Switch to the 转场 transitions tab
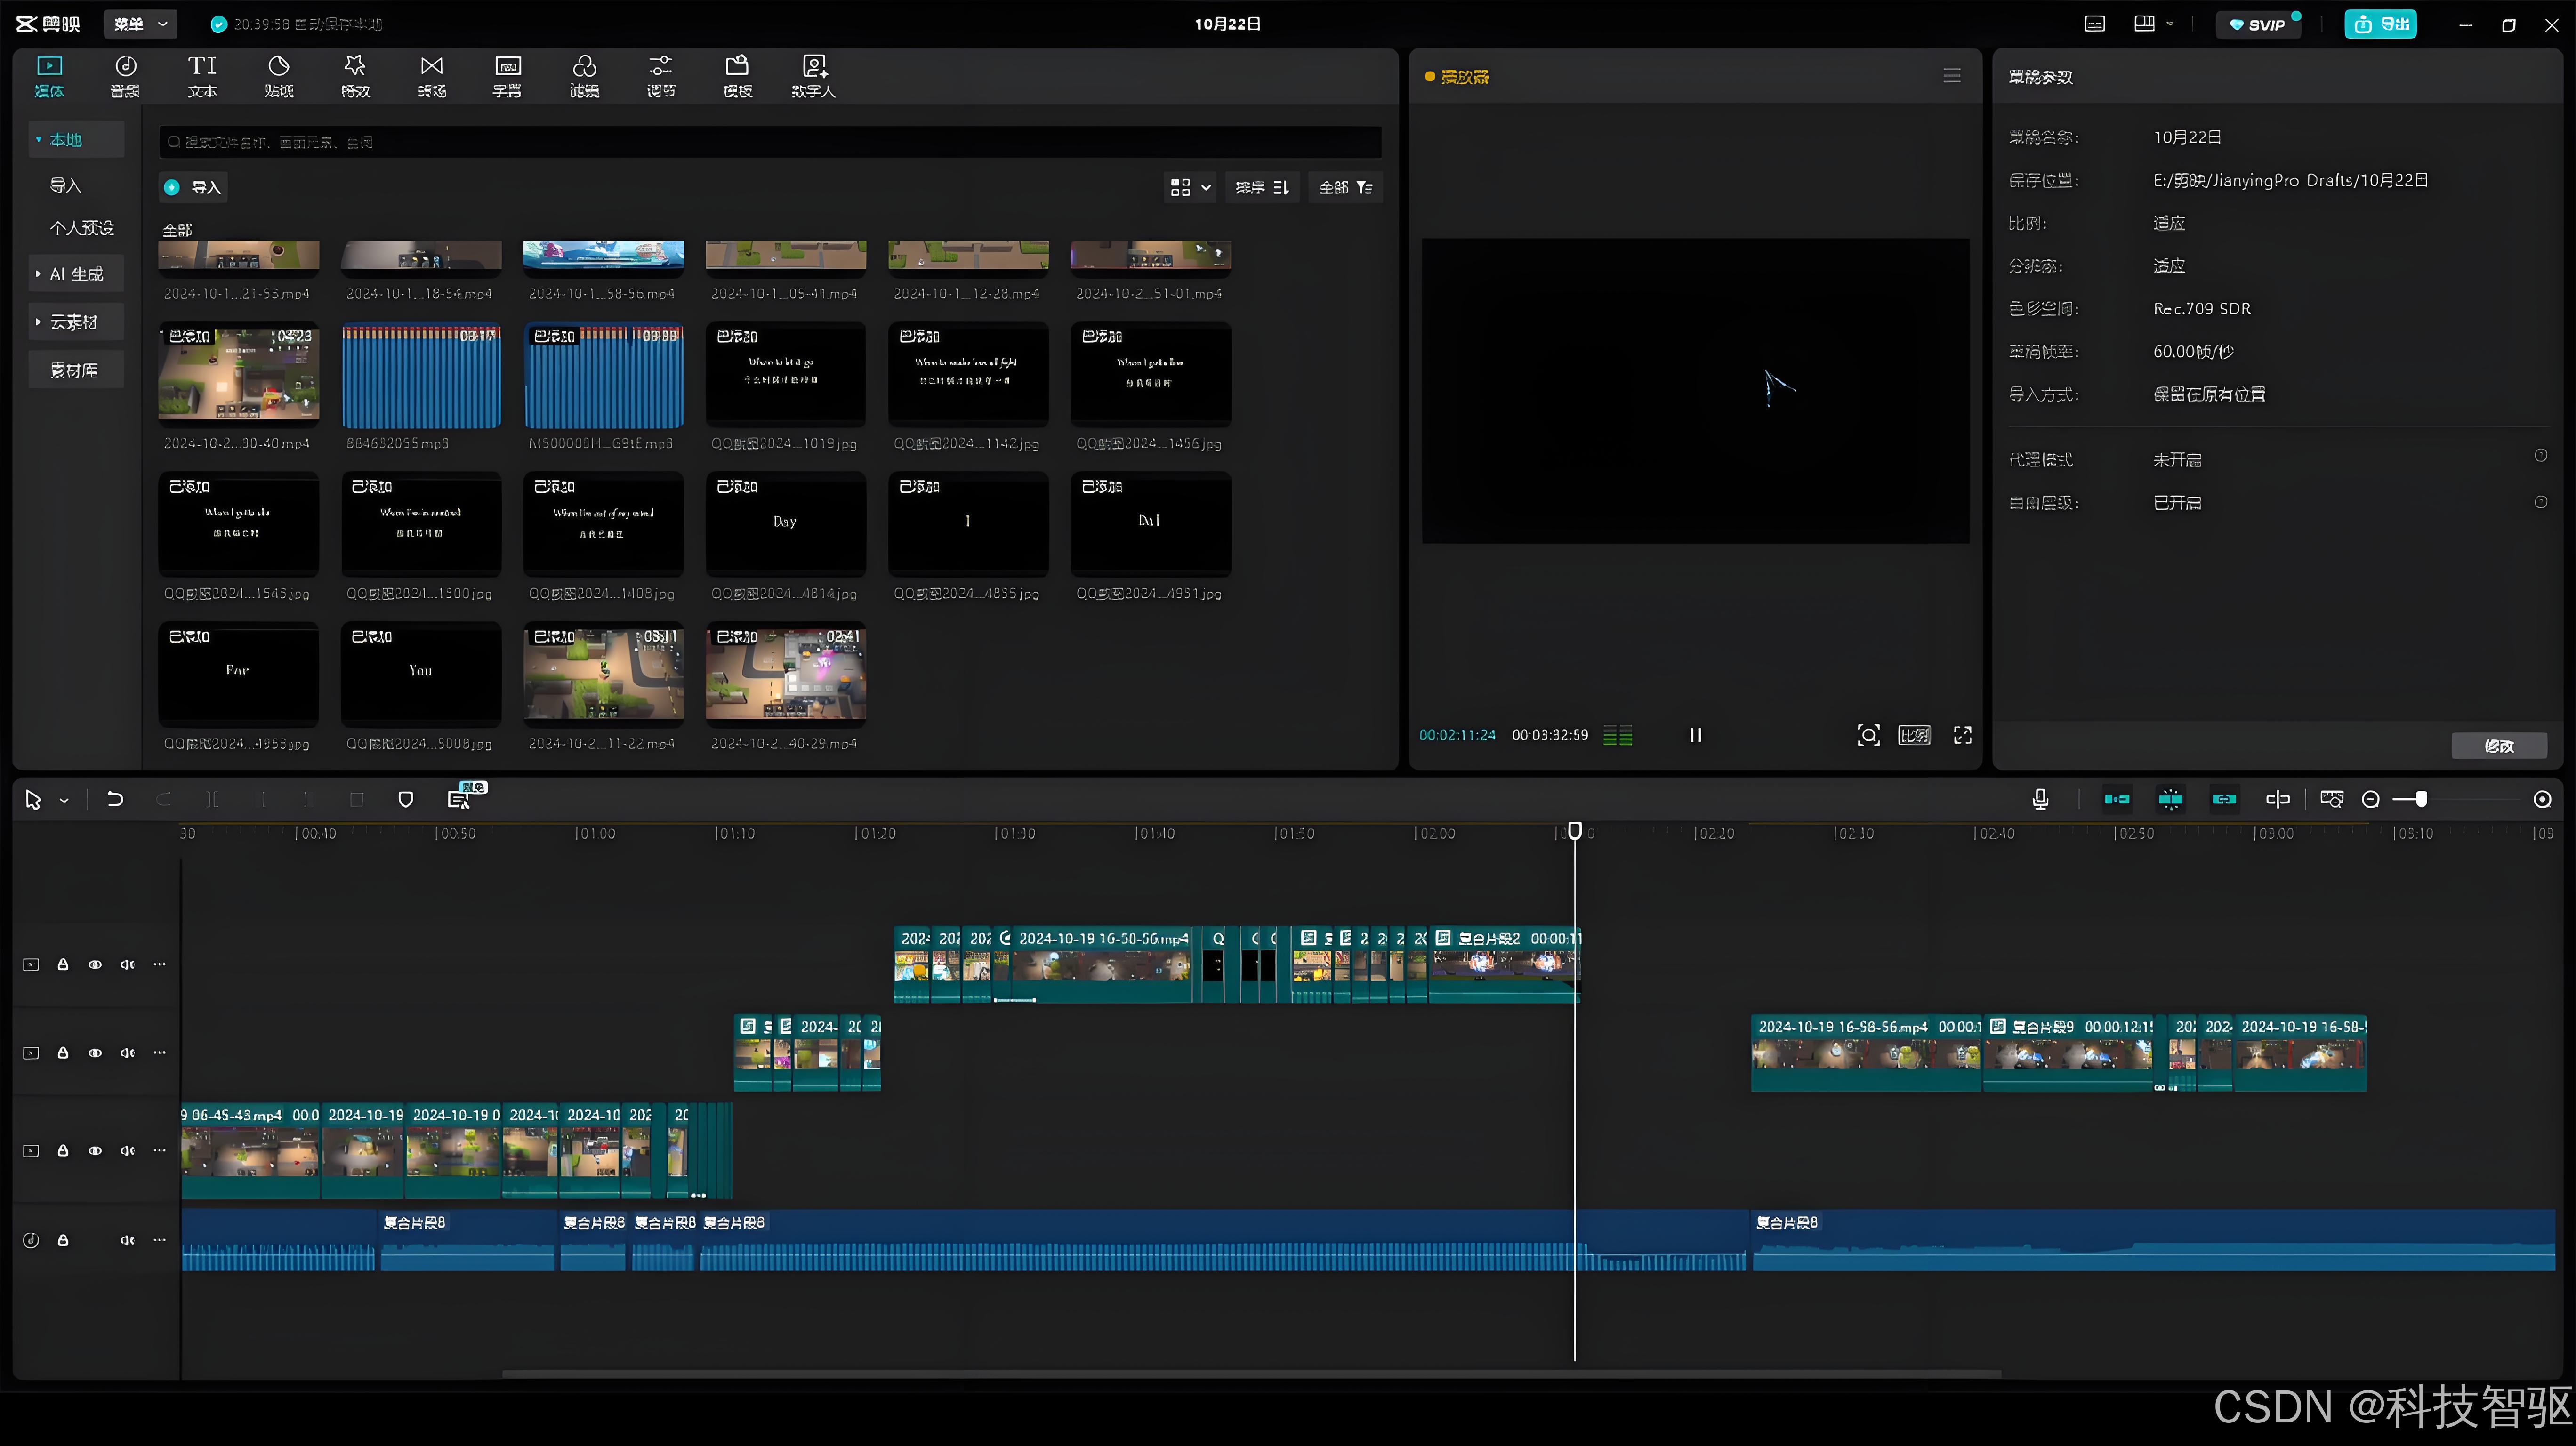The width and height of the screenshot is (2576, 1446). pyautogui.click(x=431, y=76)
